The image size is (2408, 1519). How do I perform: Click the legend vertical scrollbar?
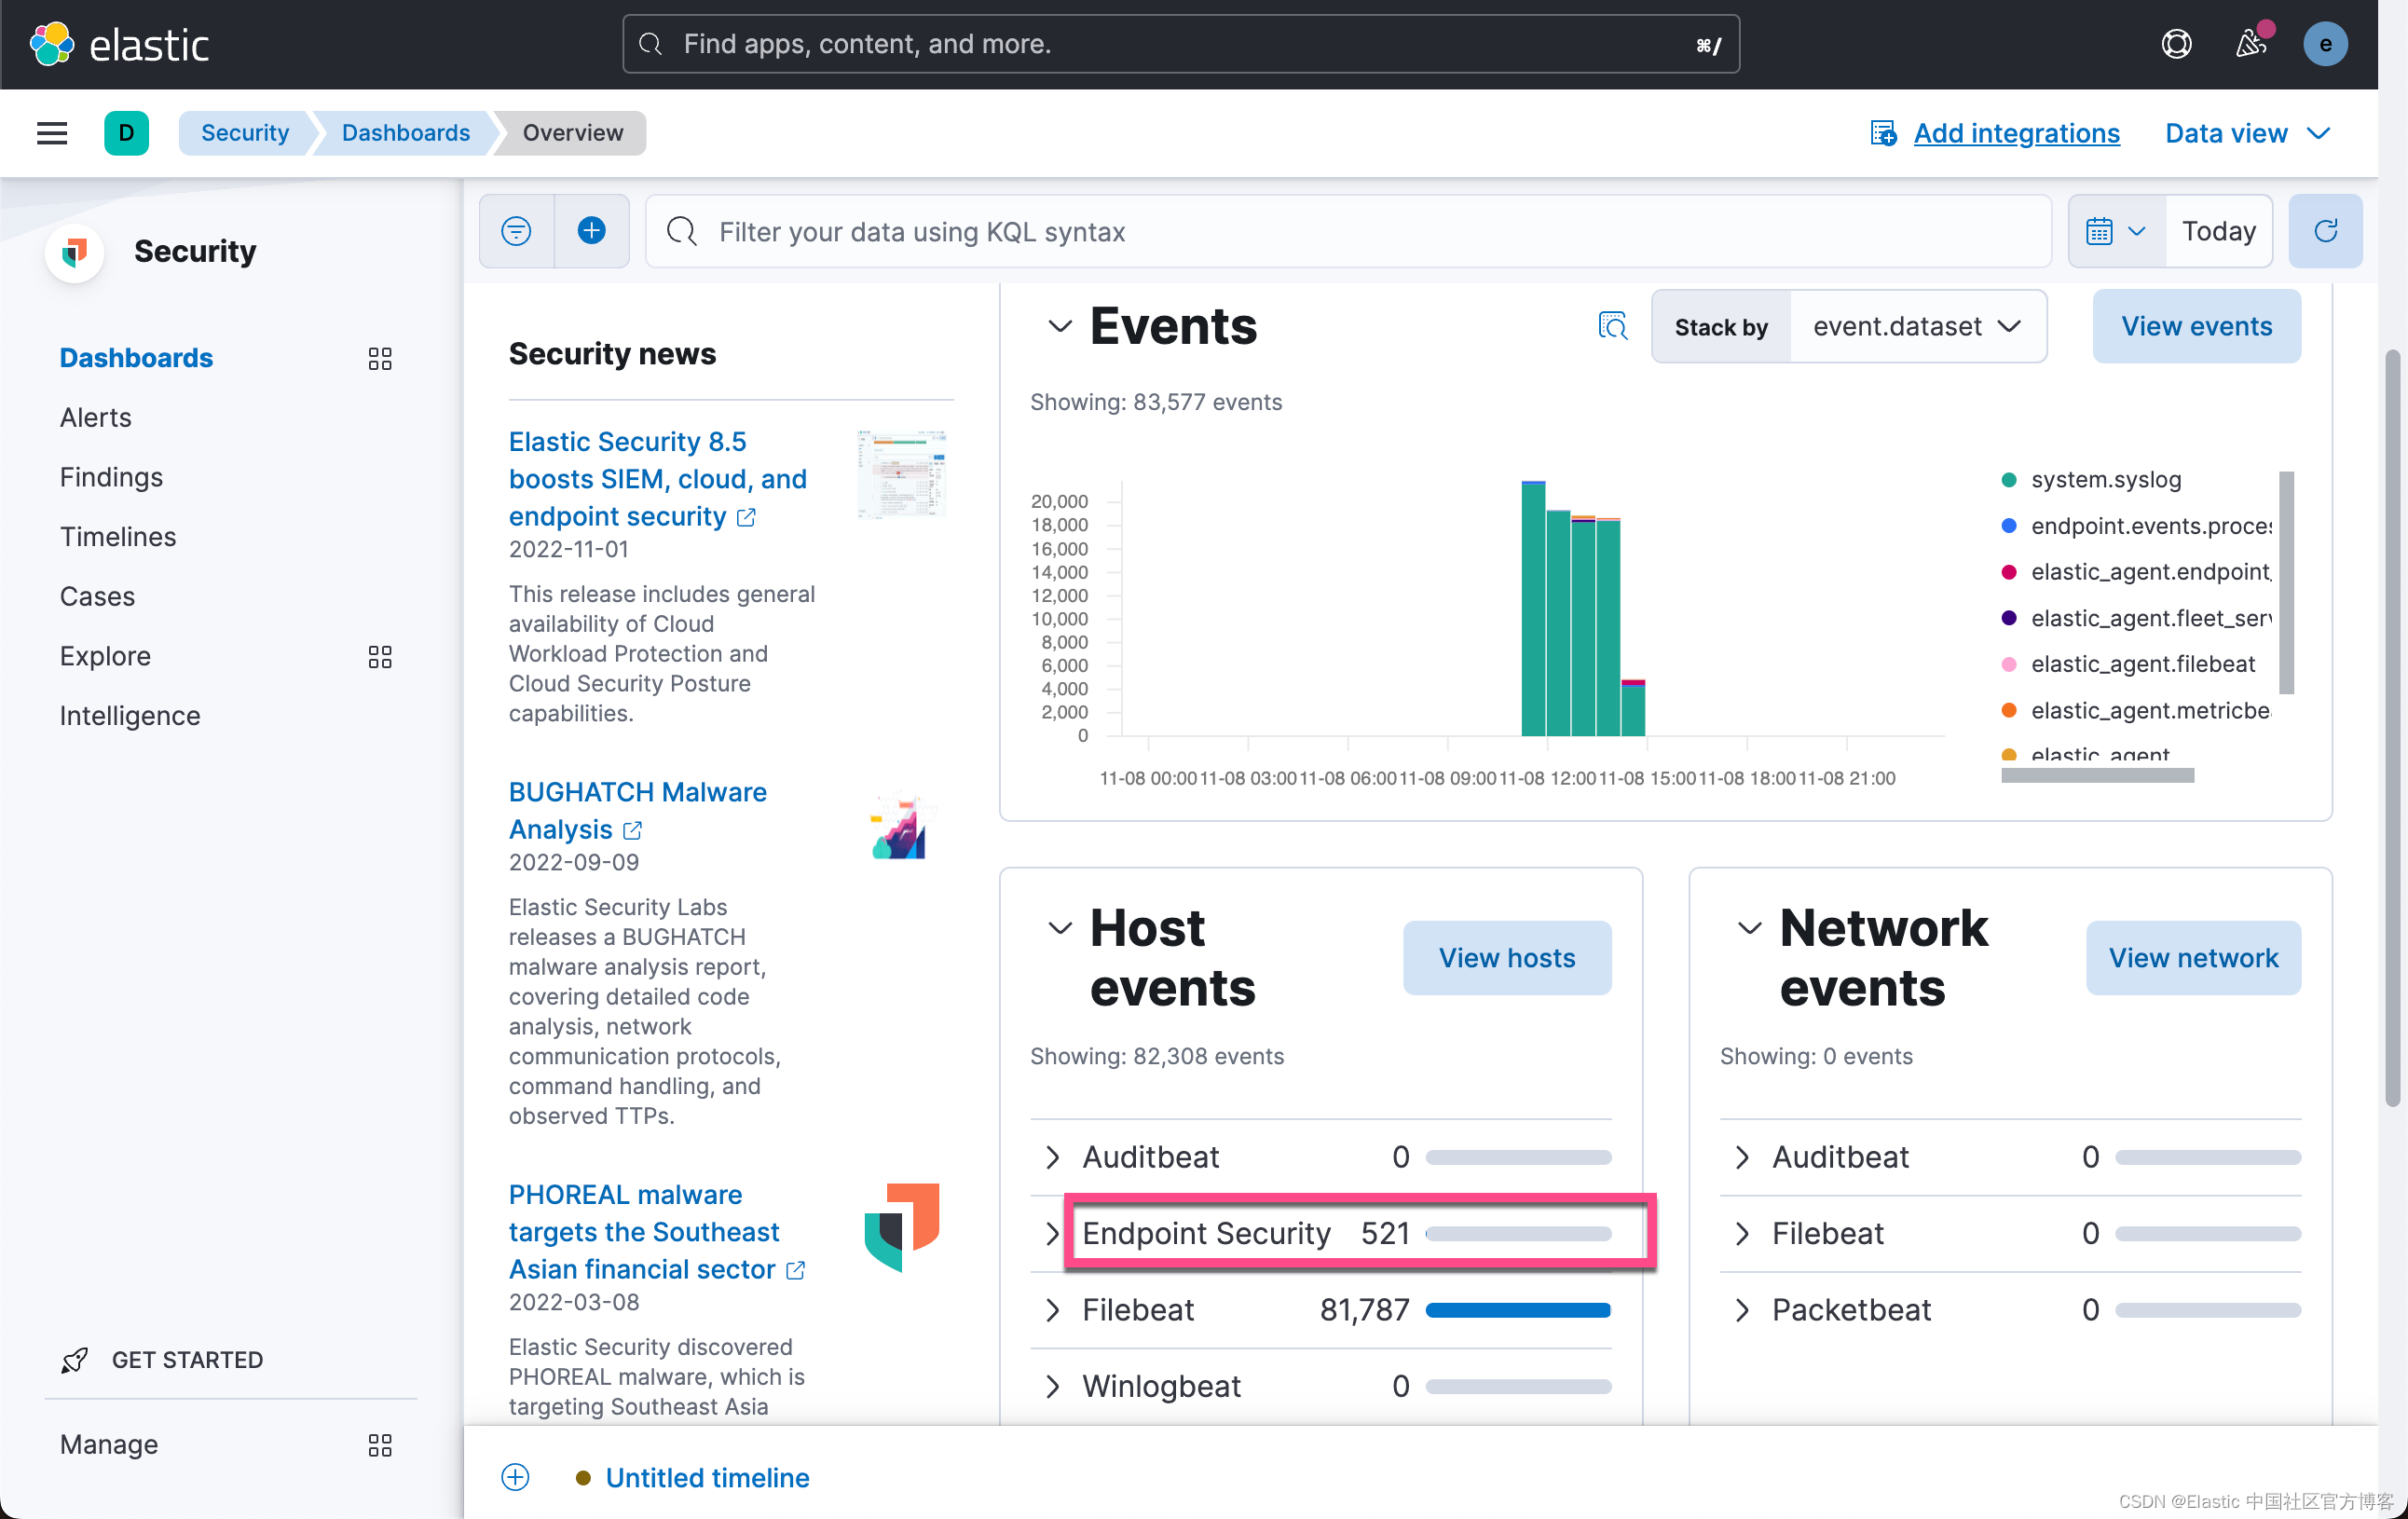2285,582
